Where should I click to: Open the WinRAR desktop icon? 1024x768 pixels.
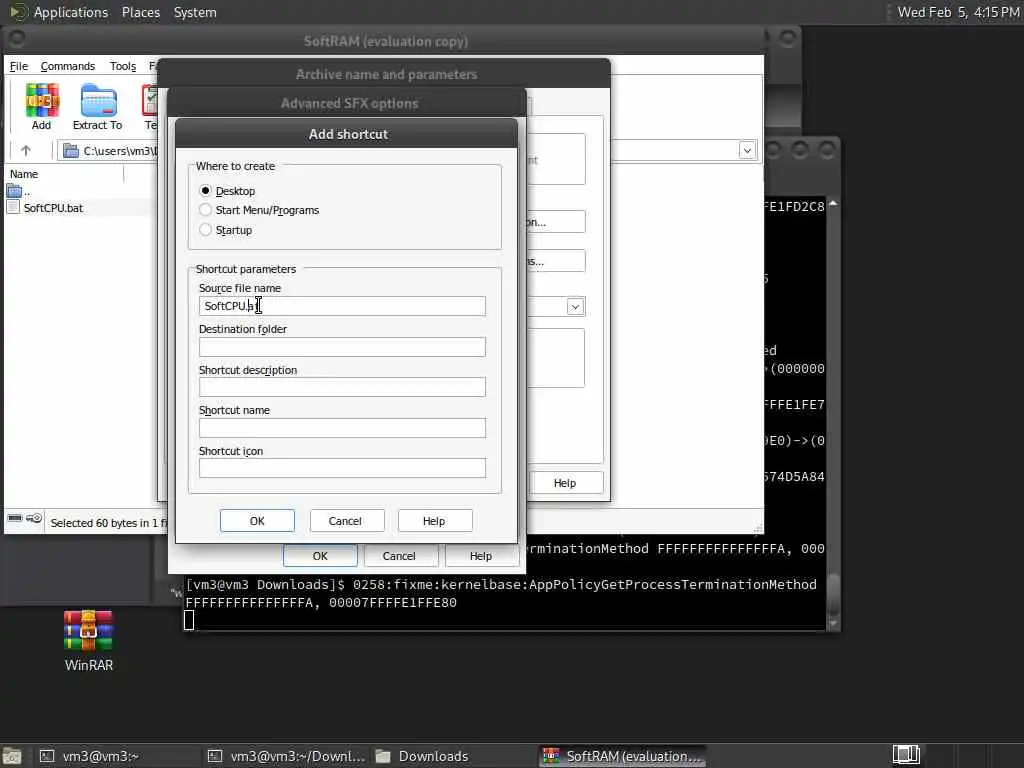[89, 641]
